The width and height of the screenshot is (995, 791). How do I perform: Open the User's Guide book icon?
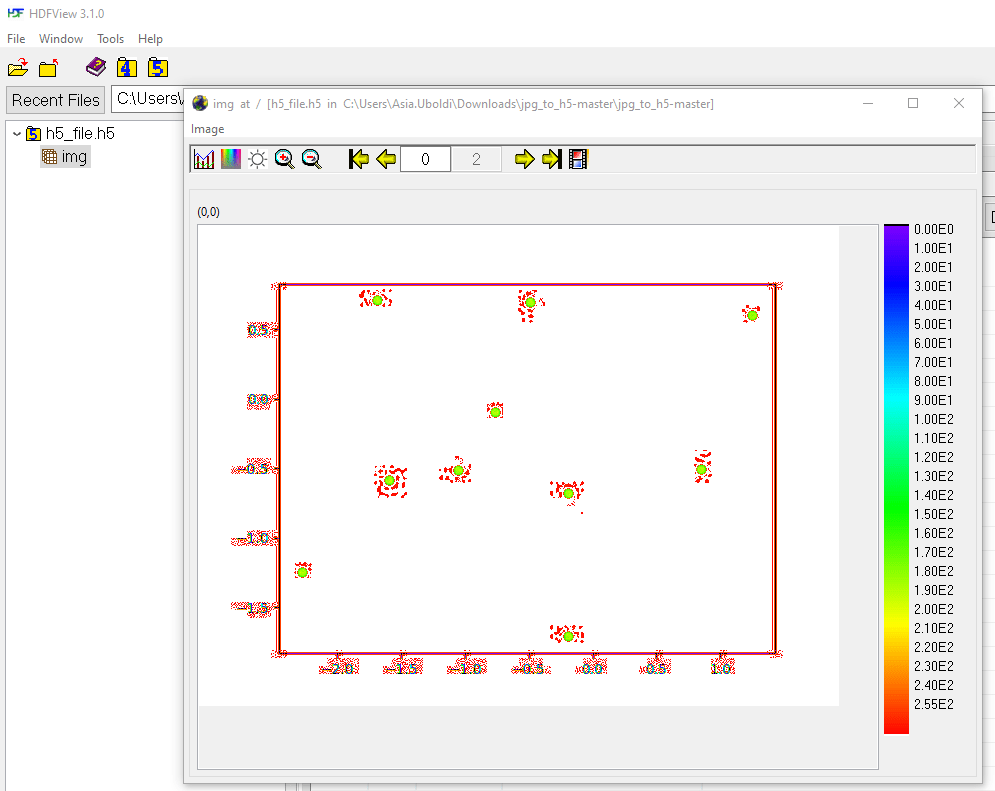click(96, 67)
